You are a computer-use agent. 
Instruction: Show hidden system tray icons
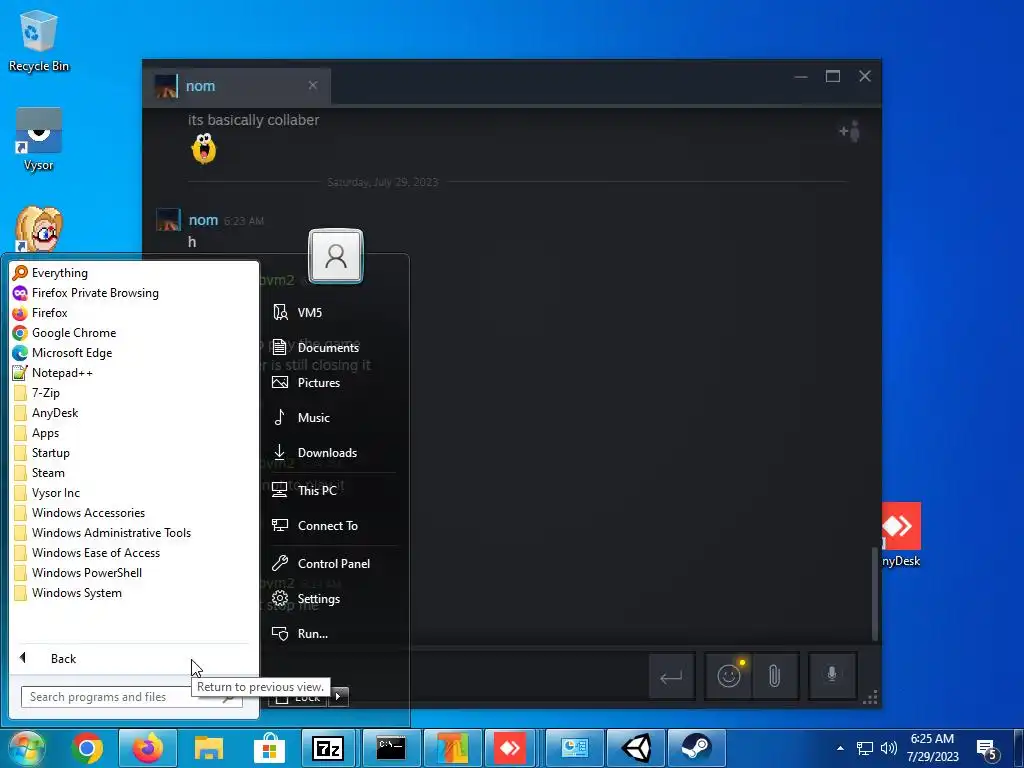coord(840,748)
